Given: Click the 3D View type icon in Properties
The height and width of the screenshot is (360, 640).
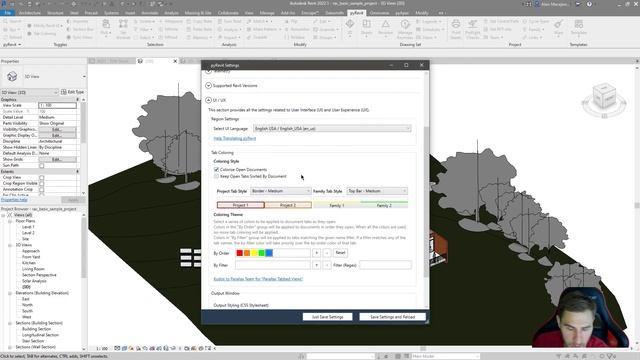Looking at the screenshot, I should (12, 76).
